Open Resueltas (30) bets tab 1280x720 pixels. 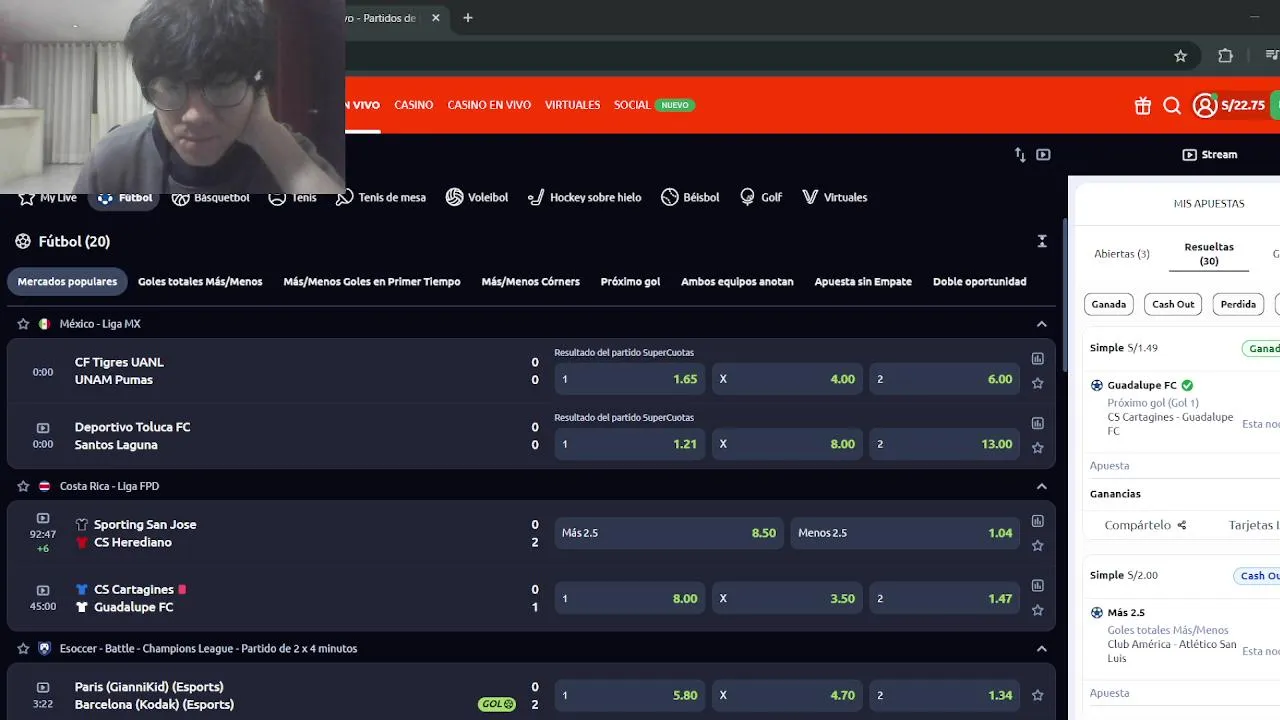(x=1209, y=254)
